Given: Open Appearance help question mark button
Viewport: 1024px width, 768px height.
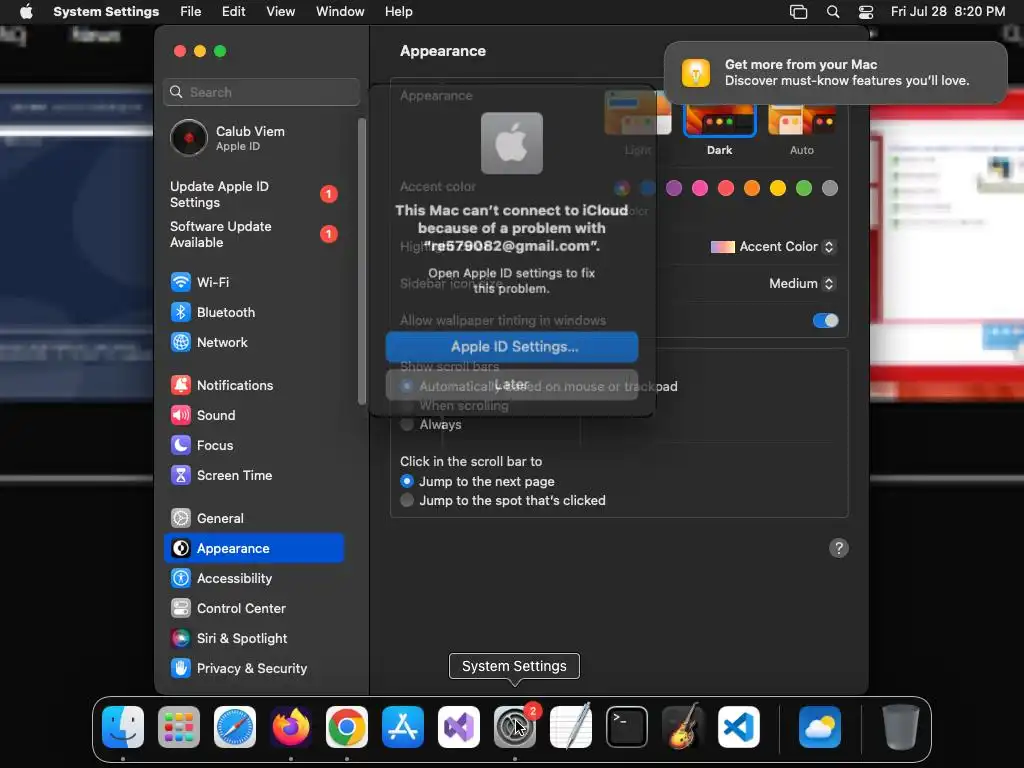Looking at the screenshot, I should 839,548.
